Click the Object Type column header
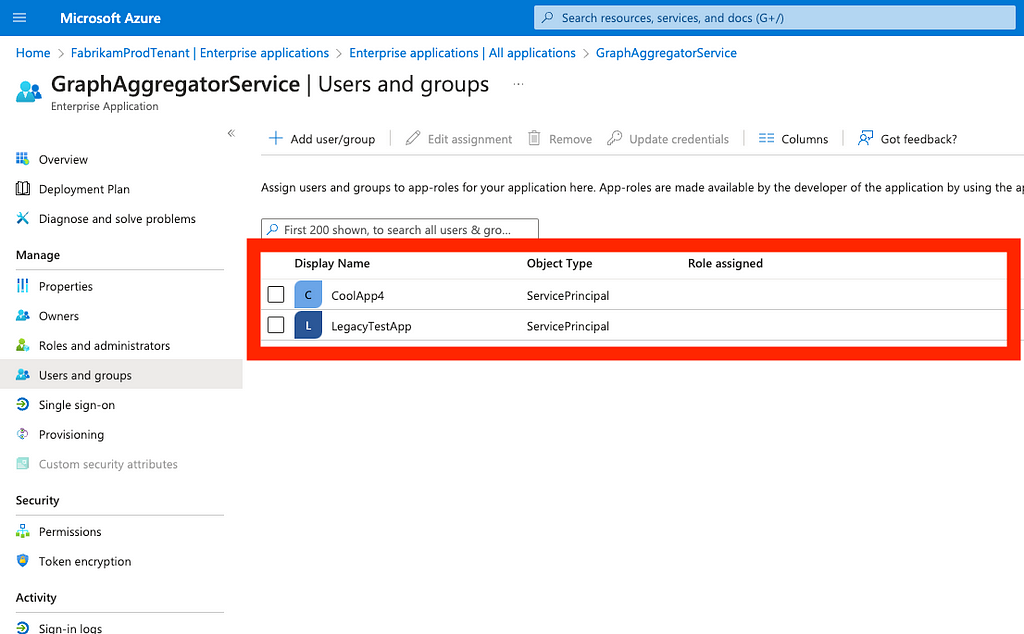This screenshot has height=634, width=1024. [x=560, y=263]
